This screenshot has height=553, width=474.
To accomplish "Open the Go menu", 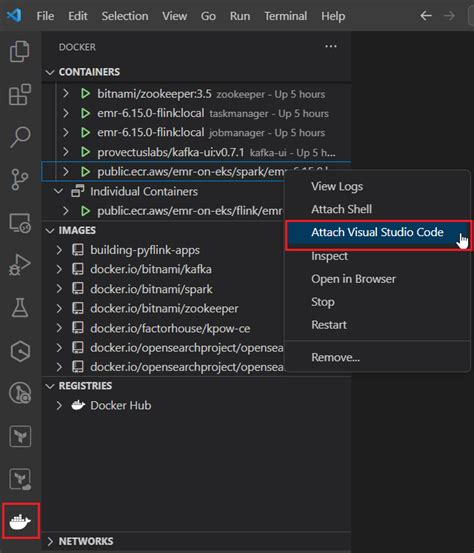I will click(208, 16).
